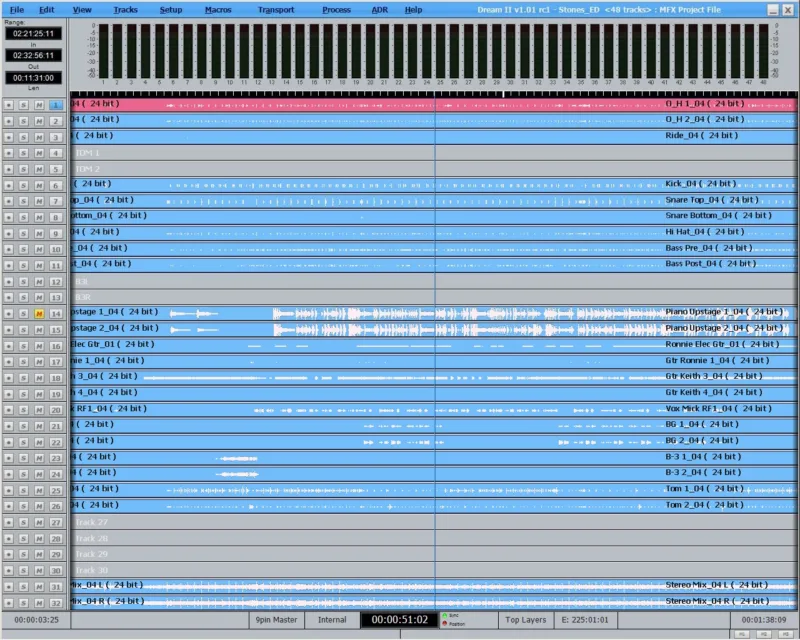The height and width of the screenshot is (640, 800).
Task: Open the Process menu
Action: (336, 10)
